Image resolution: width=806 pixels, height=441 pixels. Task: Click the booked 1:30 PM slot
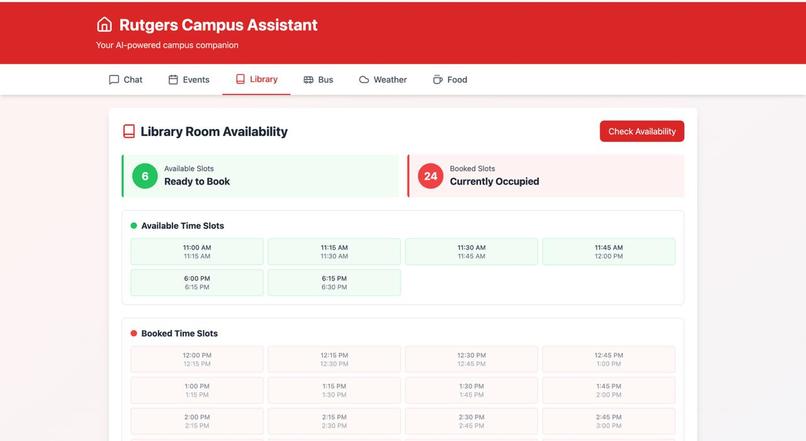click(471, 390)
